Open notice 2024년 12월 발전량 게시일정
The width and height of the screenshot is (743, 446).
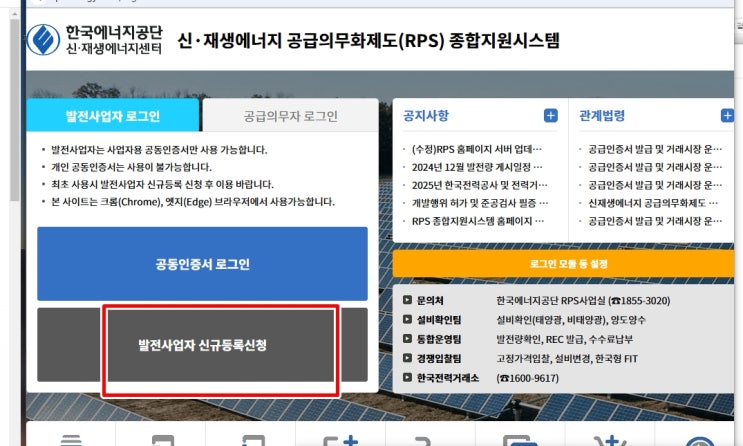(x=477, y=167)
